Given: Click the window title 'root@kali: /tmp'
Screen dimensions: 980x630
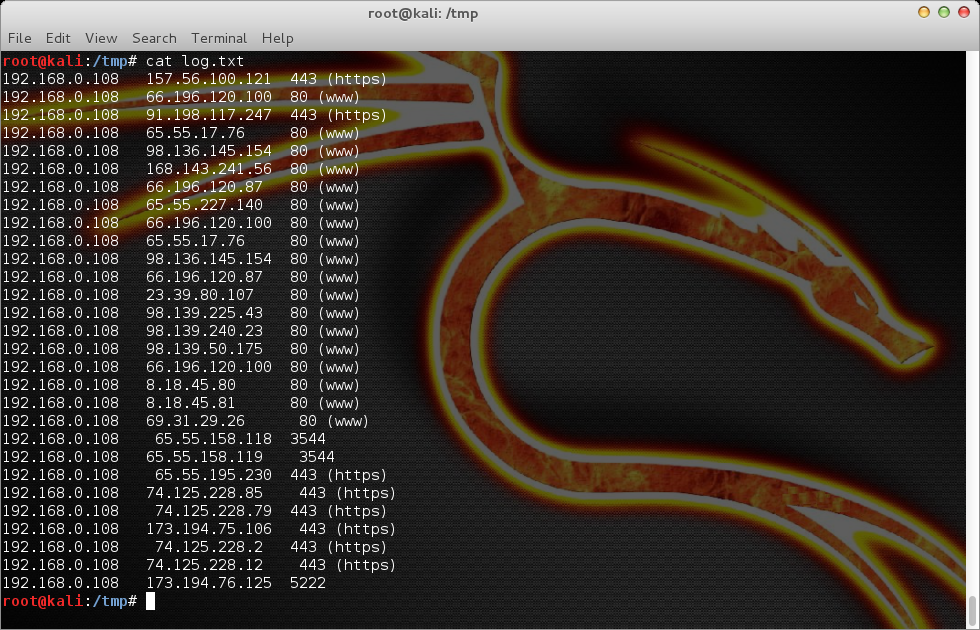Looking at the screenshot, I should coord(423,13).
